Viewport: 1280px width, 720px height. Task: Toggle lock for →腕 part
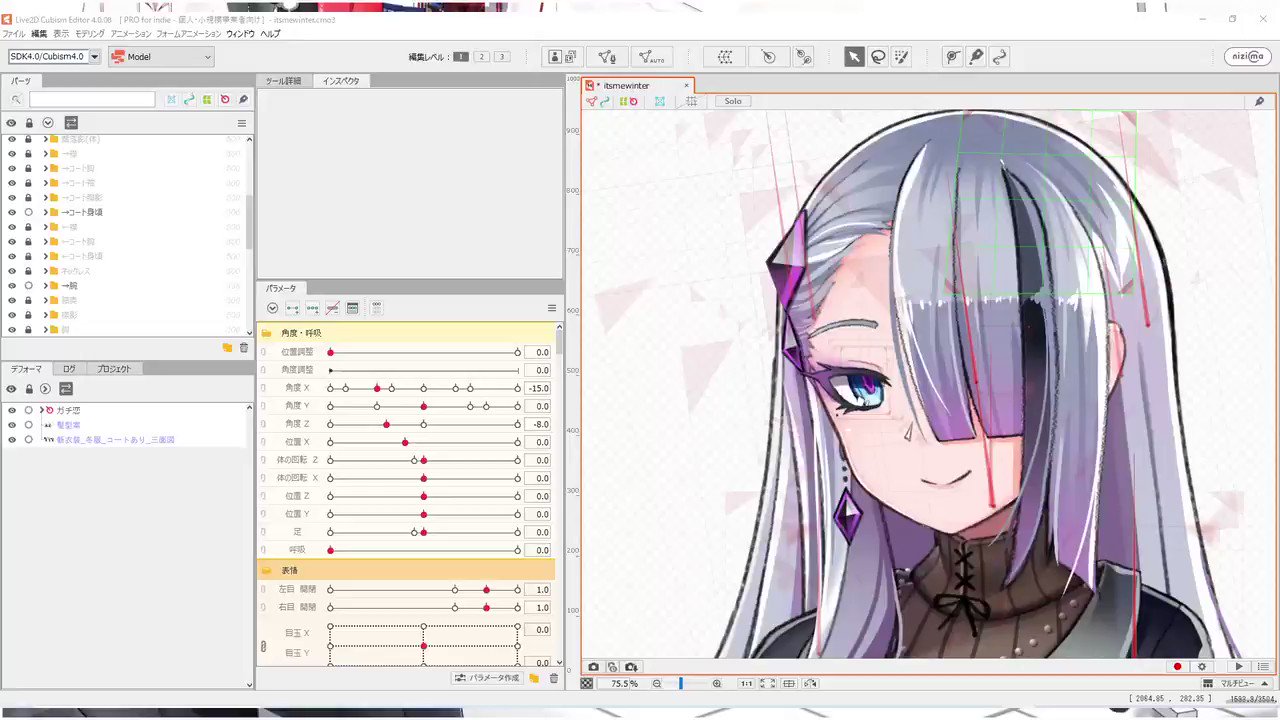[x=28, y=285]
